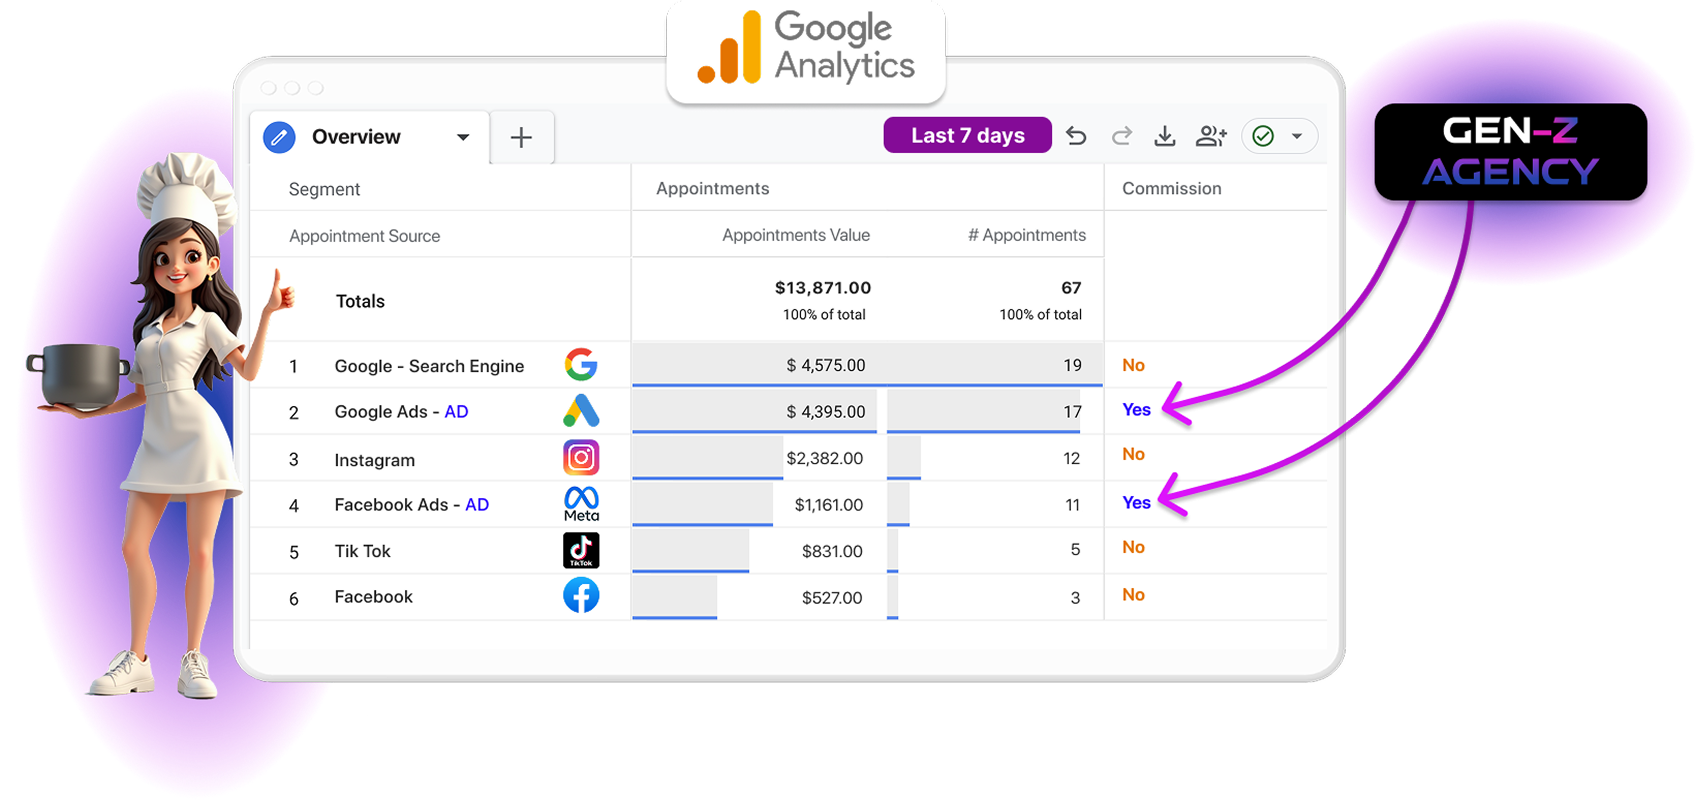Click the TikTok logo icon
The height and width of the screenshot is (800, 1696).
581,551
